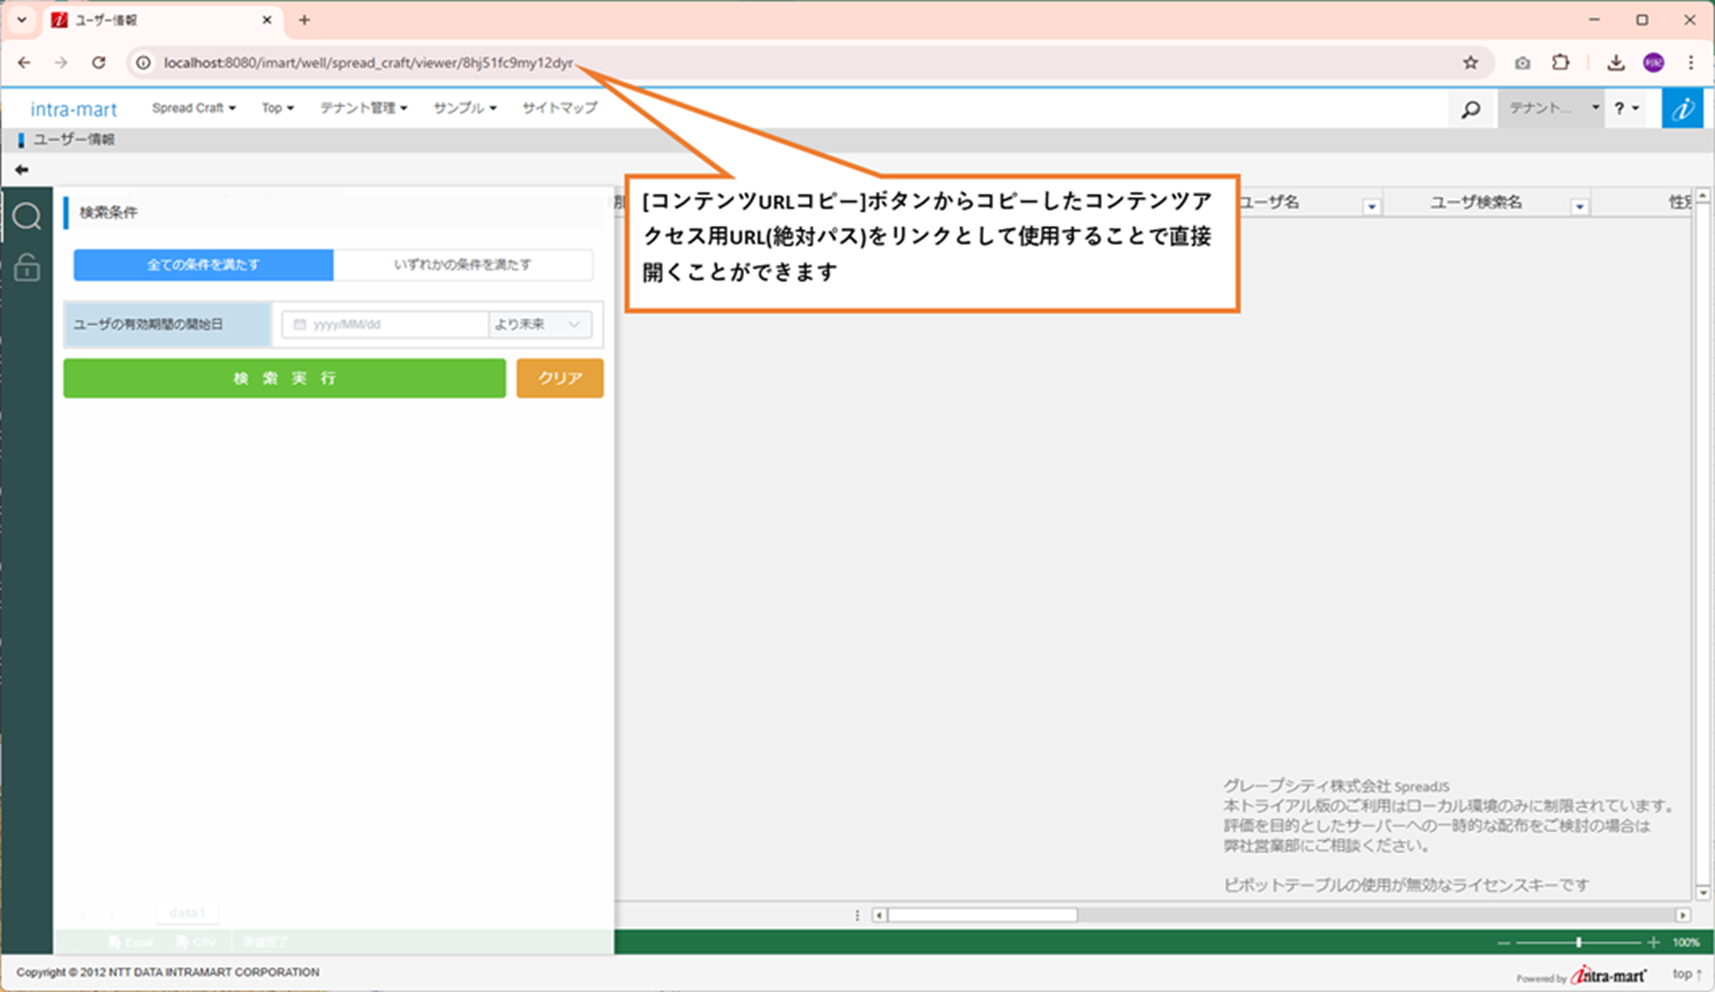1715x992 pixels.
Task: Click the zoom slider in the status bar
Action: click(1578, 942)
